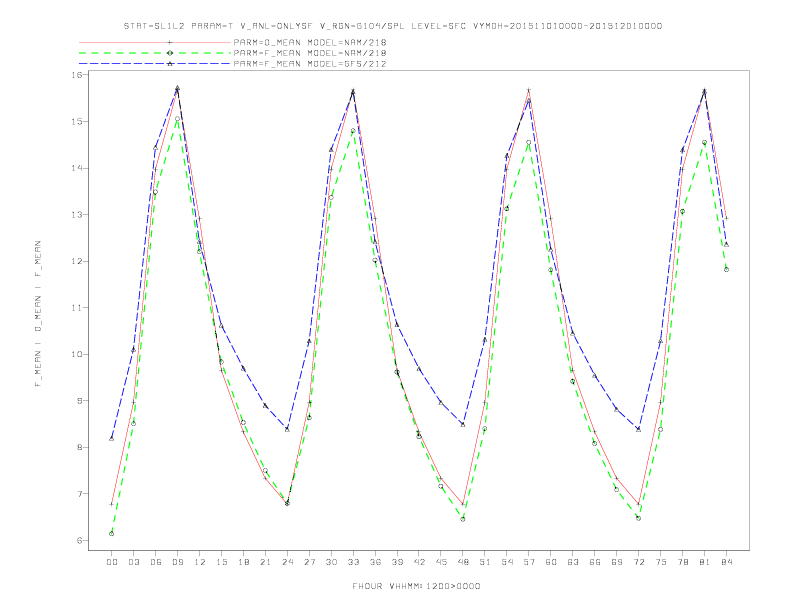Select legend label PARM=F_MEAN MODEL=NAM/218
Screen dimensions: 792x612
310,53
